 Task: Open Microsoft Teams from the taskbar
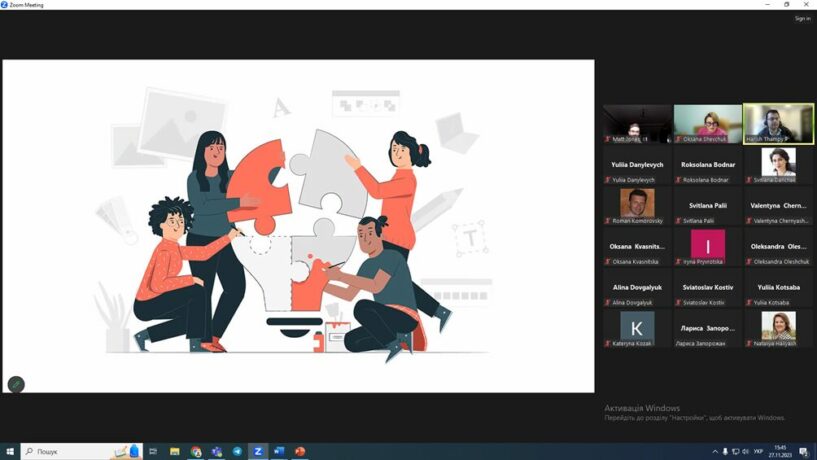(216, 452)
